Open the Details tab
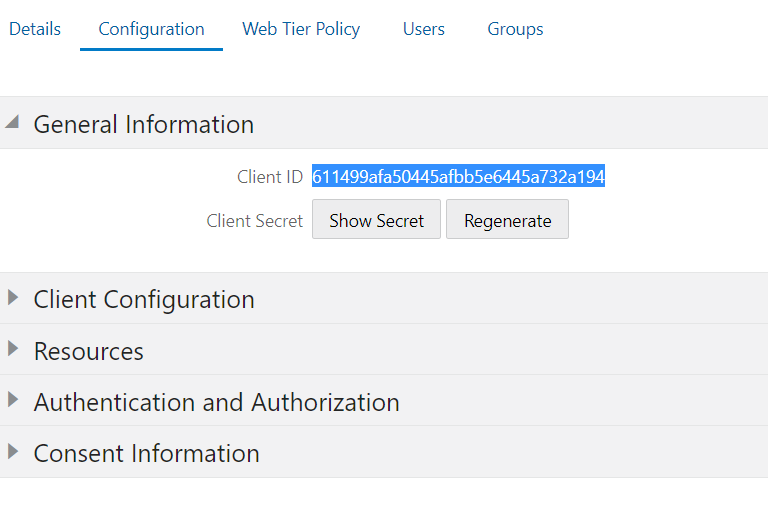Image resolution: width=768 pixels, height=514 pixels. pyautogui.click(x=35, y=29)
